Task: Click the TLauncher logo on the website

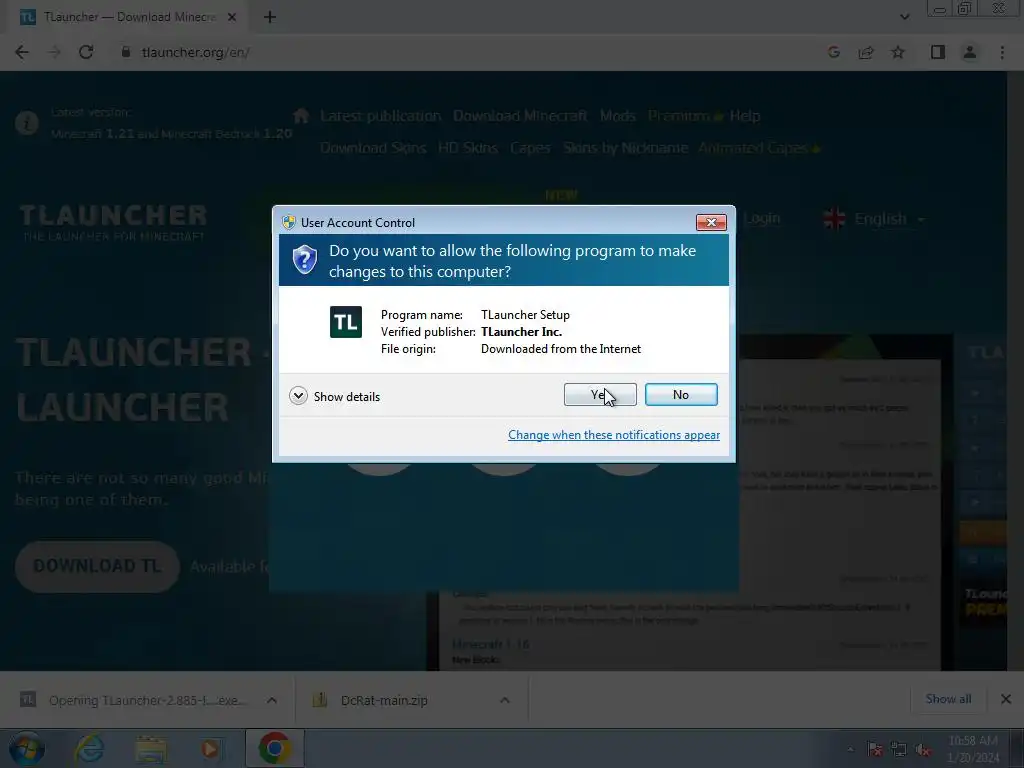Action: [x=113, y=222]
